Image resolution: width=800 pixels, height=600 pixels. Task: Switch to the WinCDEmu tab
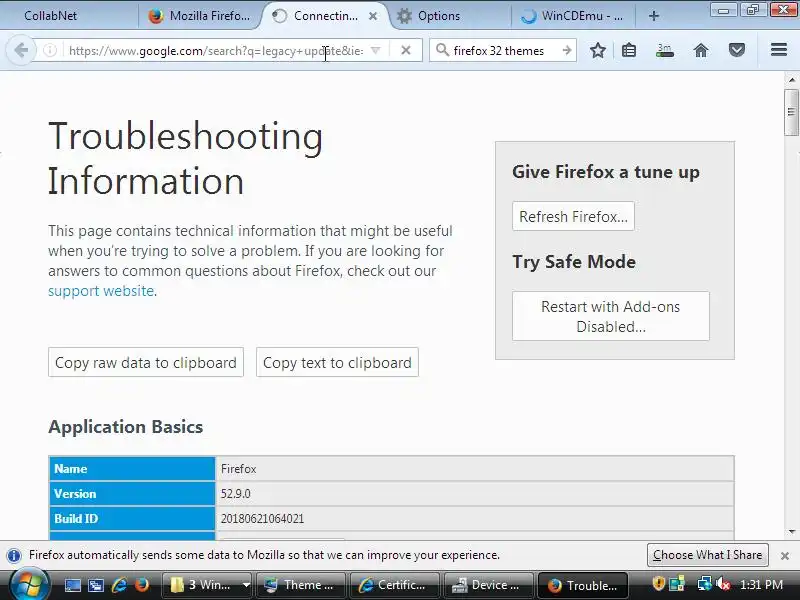pyautogui.click(x=573, y=16)
